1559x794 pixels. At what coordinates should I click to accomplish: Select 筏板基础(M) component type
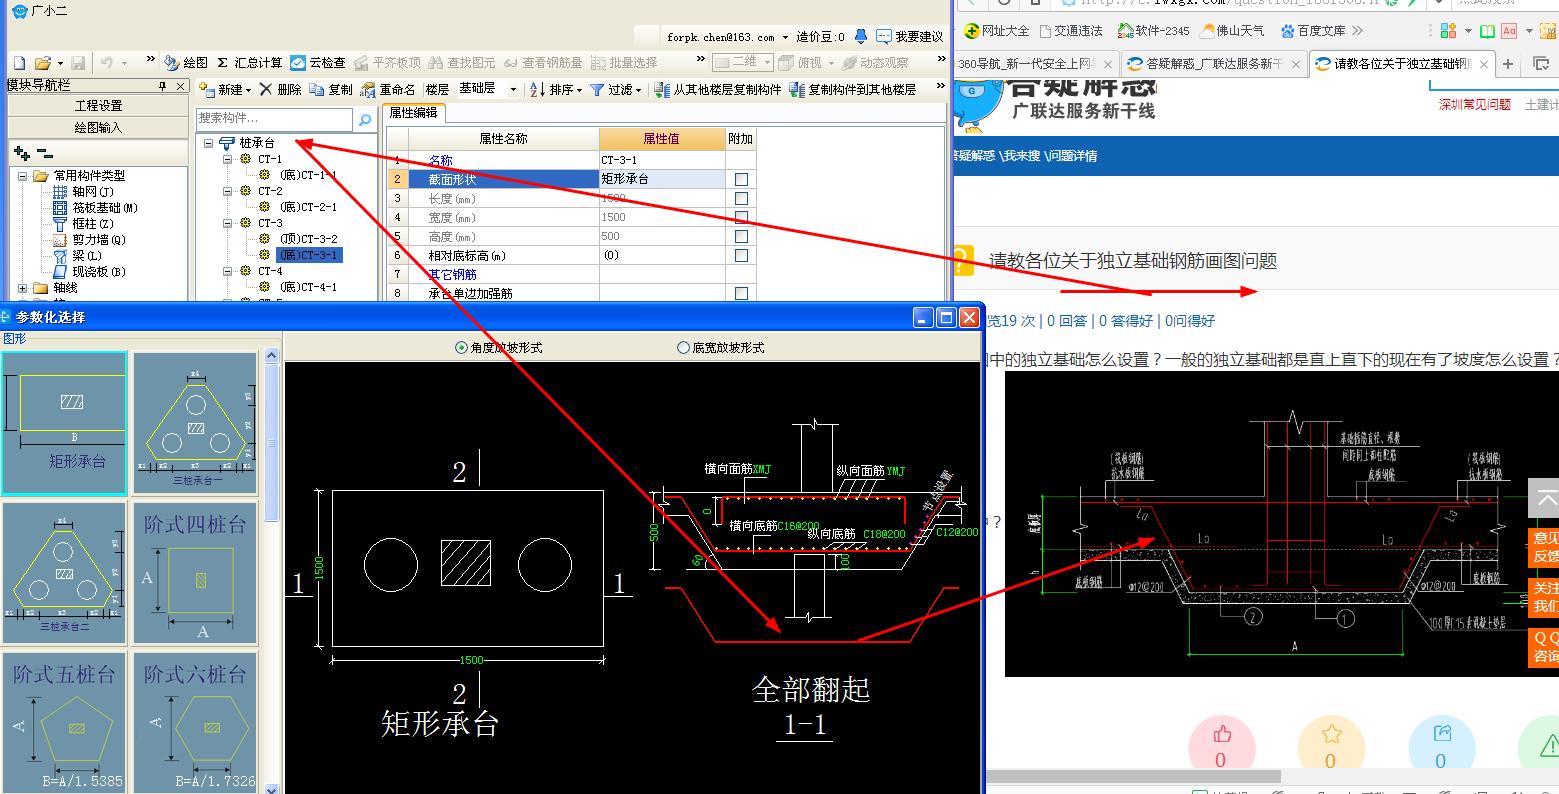pyautogui.click(x=95, y=208)
